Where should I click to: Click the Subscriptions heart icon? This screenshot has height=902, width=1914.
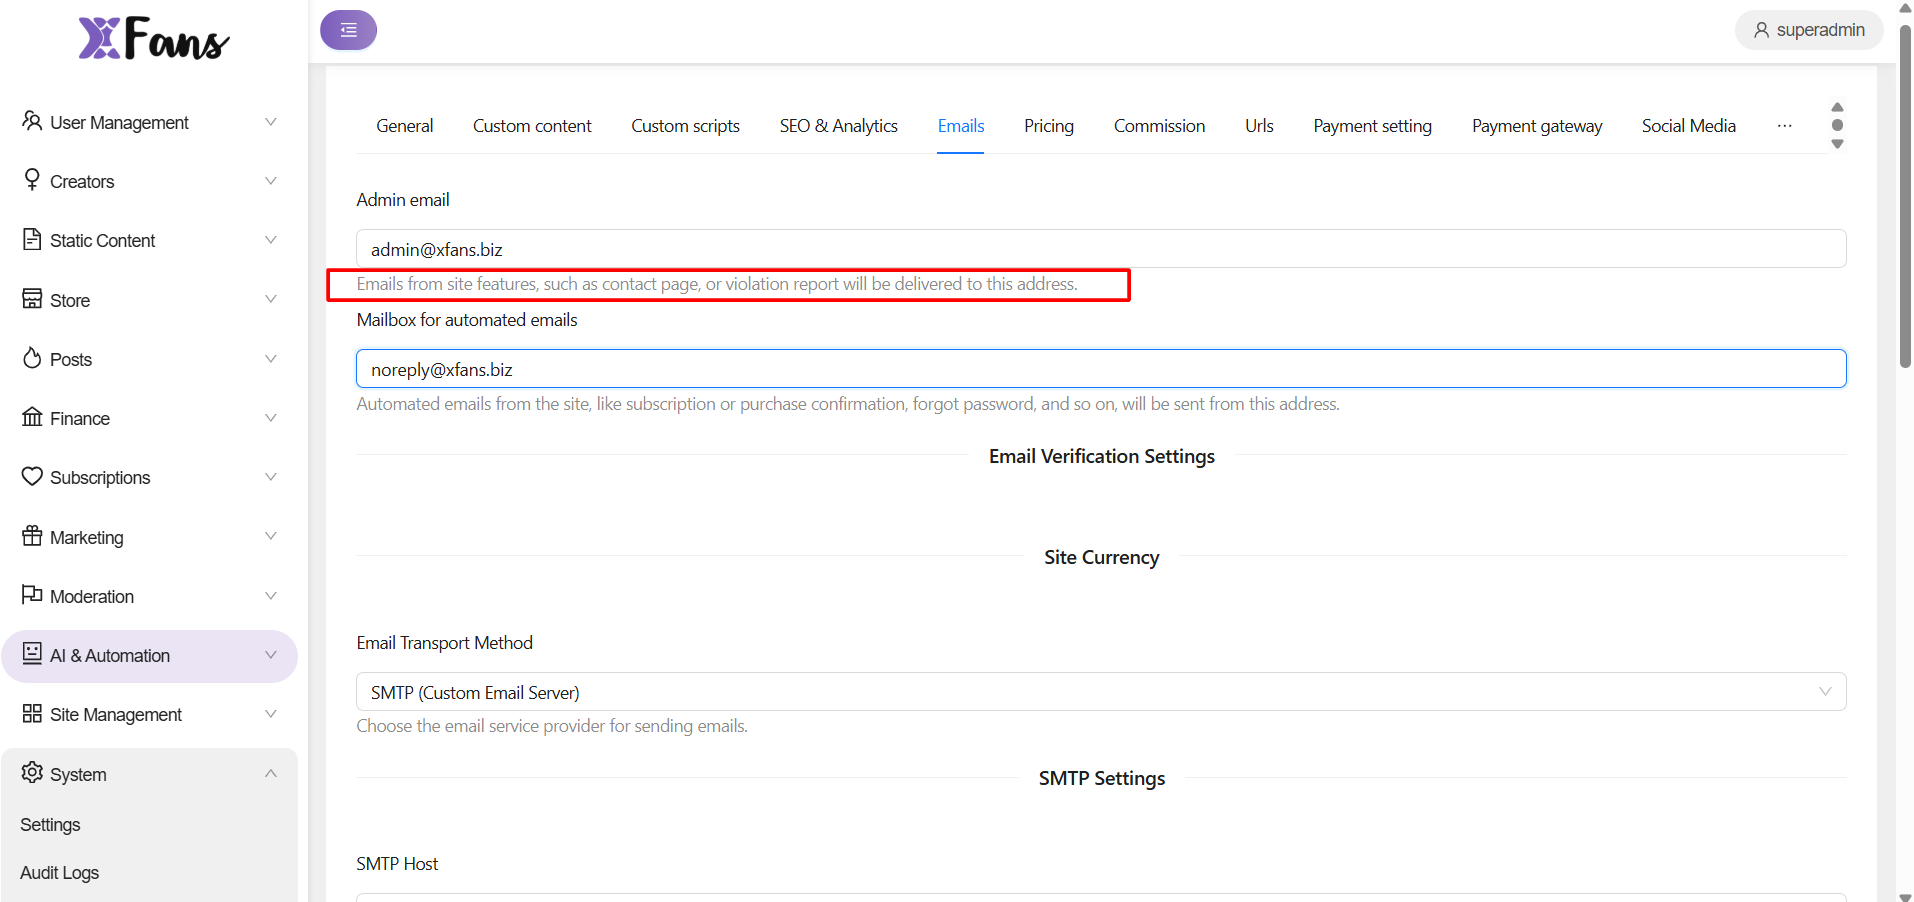tap(32, 477)
